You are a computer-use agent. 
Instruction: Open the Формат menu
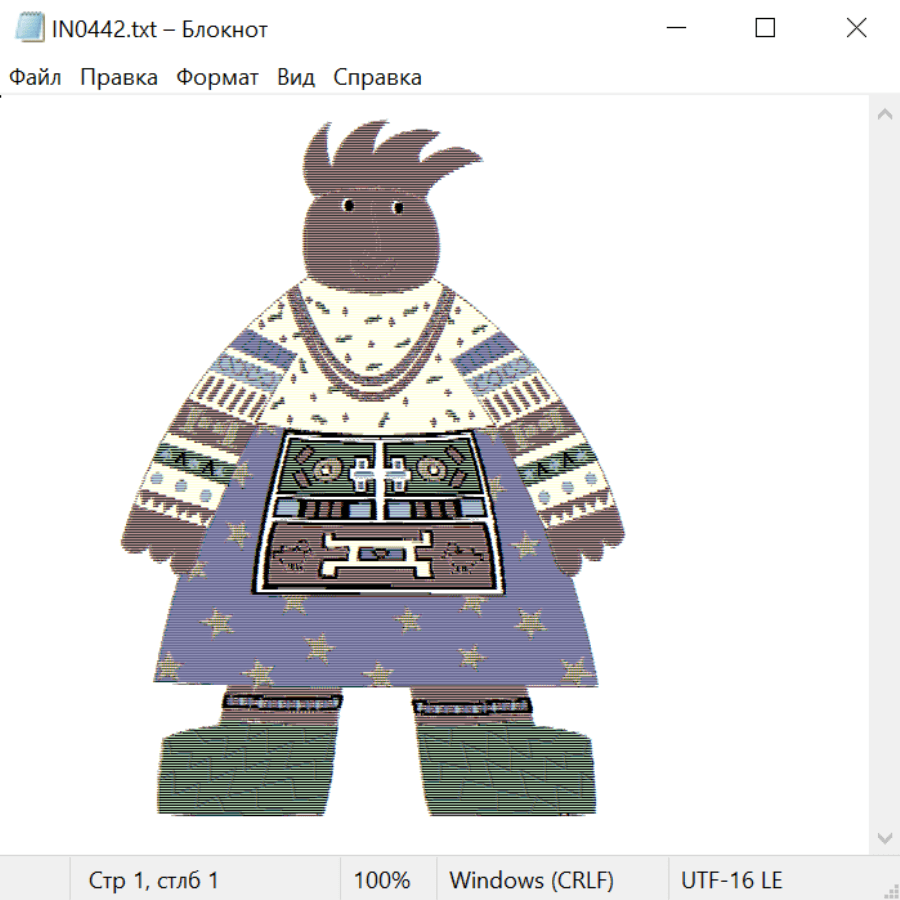point(217,78)
